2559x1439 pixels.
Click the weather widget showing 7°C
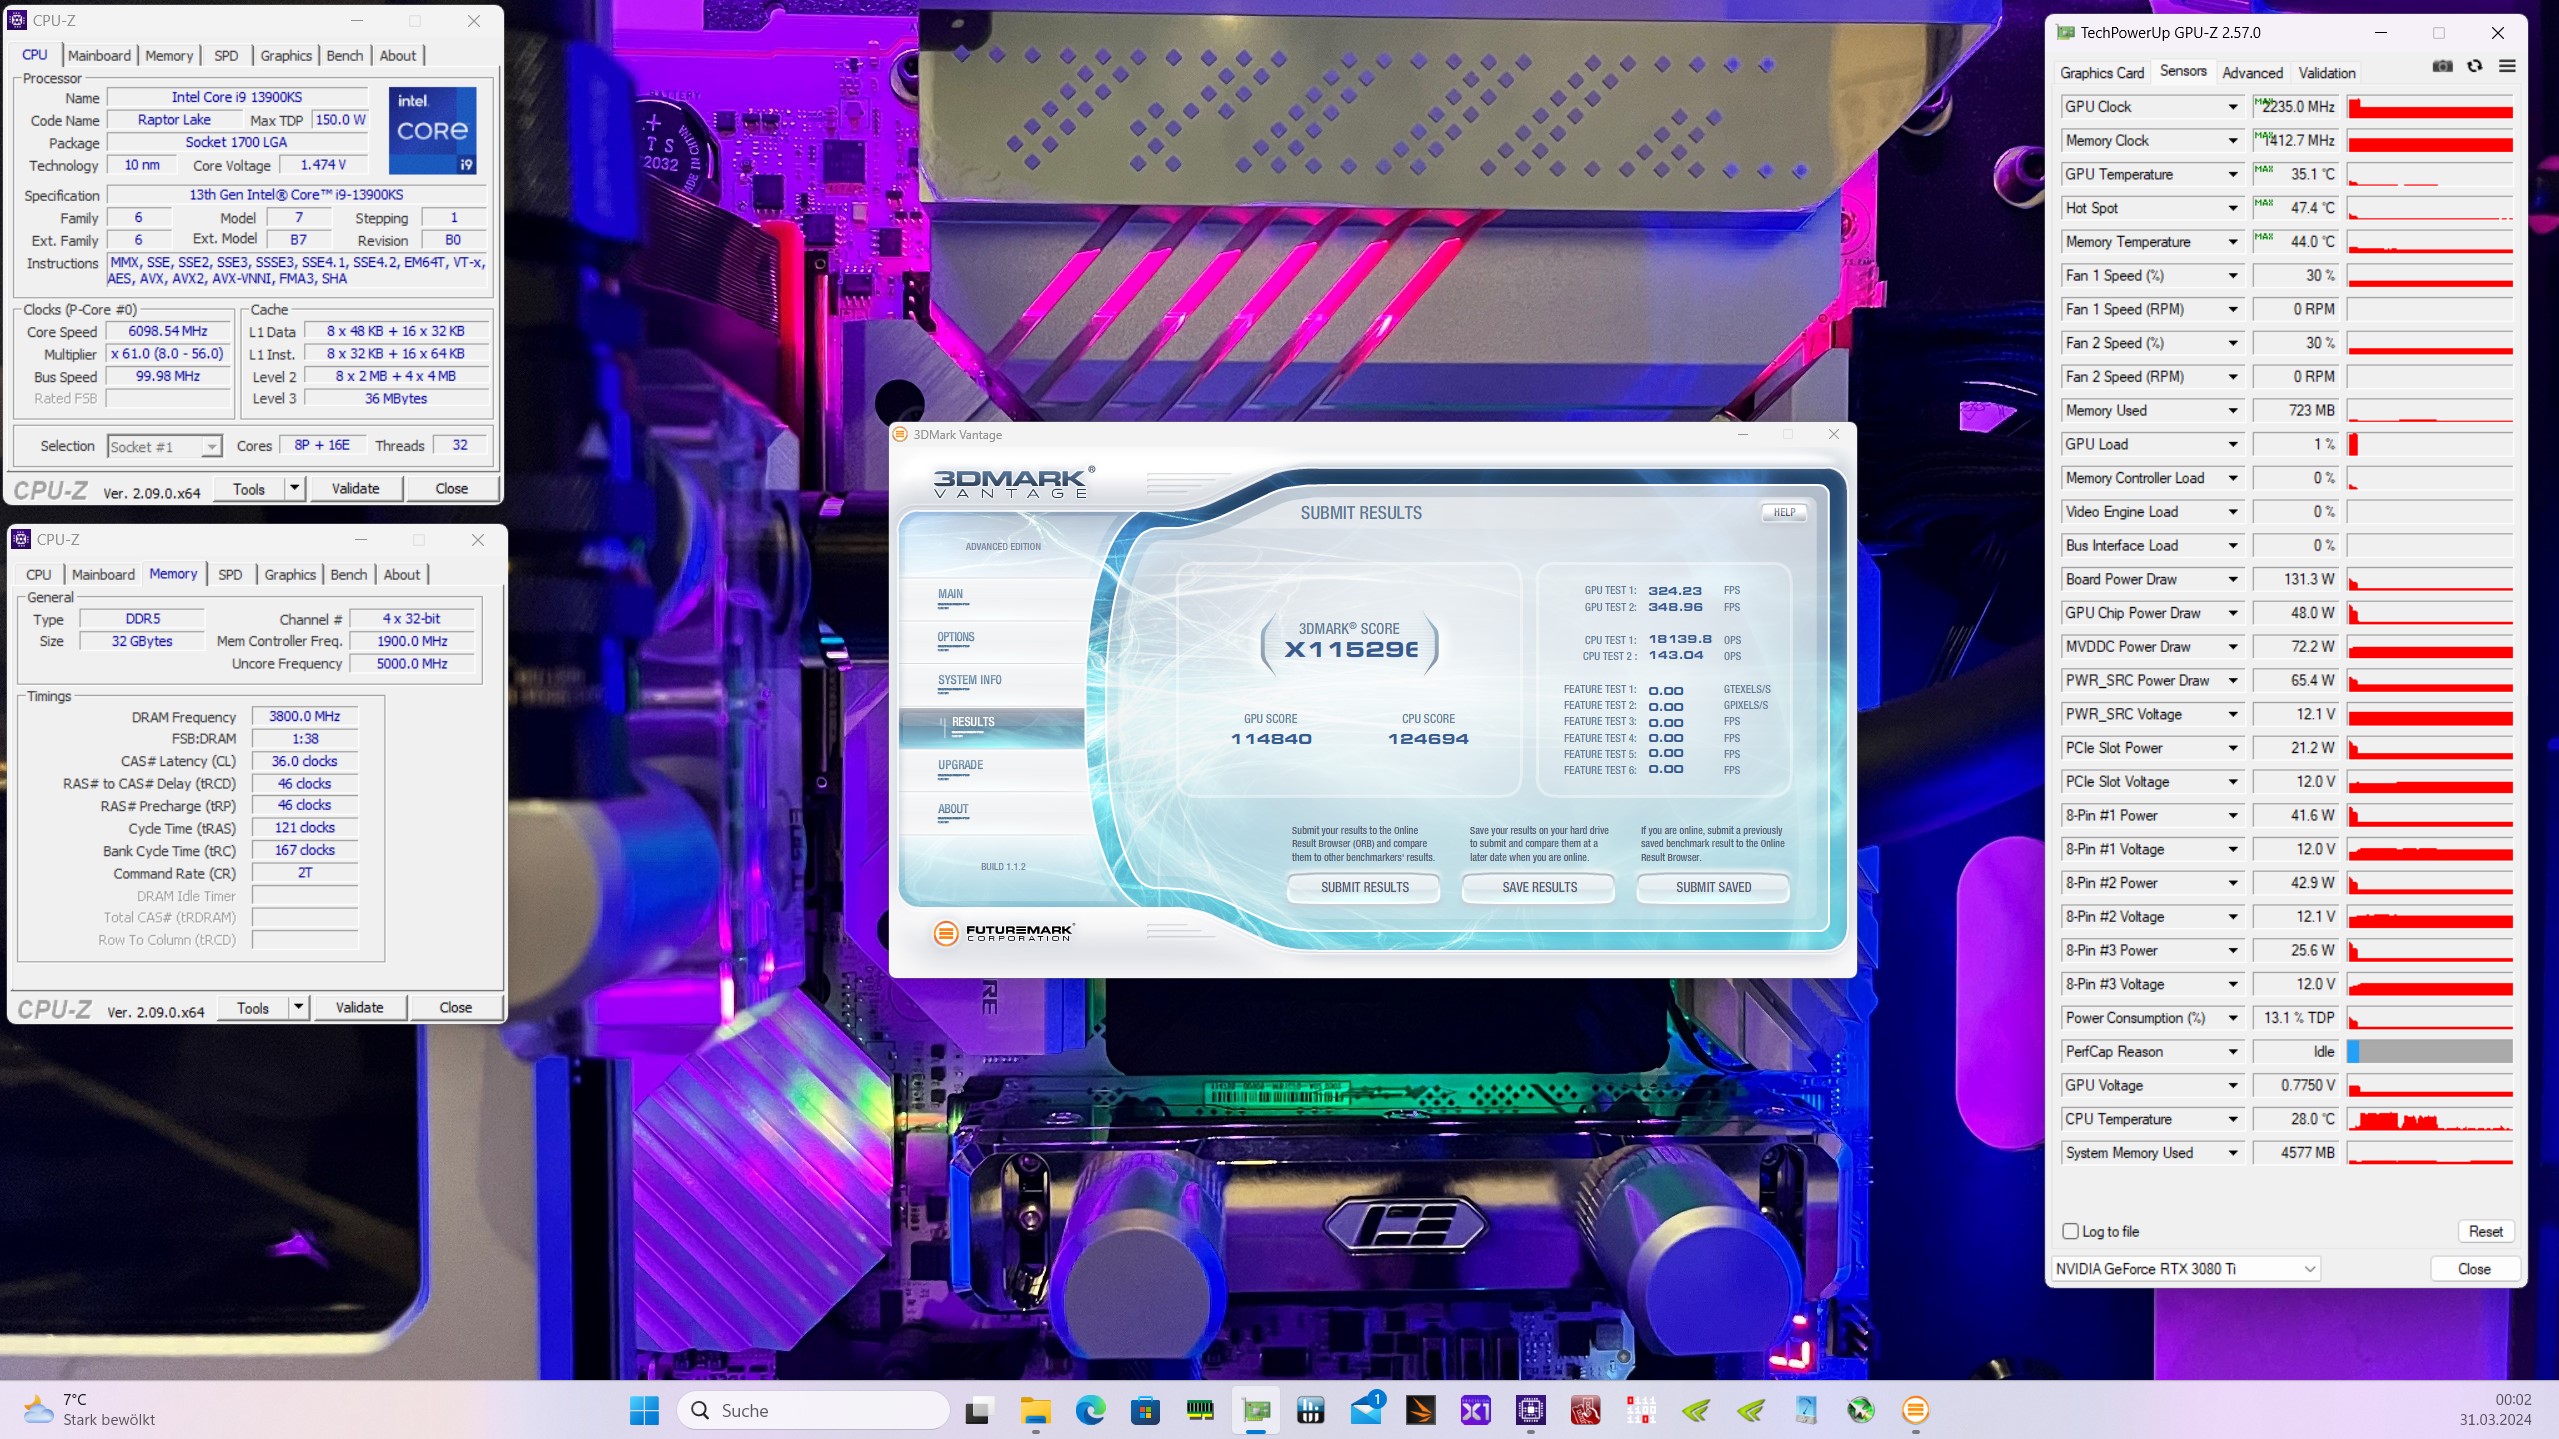[x=90, y=1410]
